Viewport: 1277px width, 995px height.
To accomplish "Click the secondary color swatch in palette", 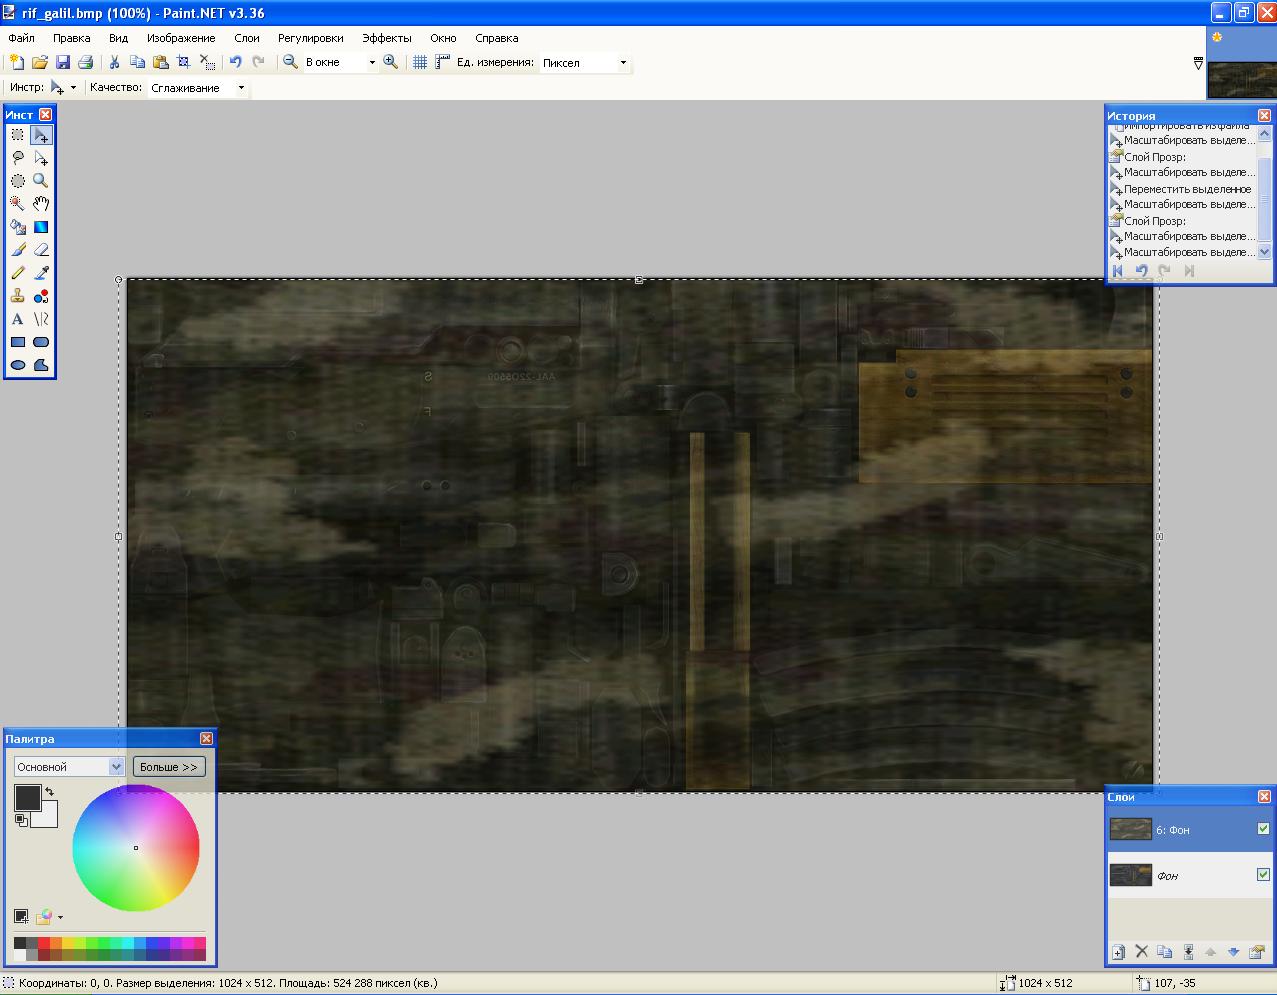I will [48, 818].
